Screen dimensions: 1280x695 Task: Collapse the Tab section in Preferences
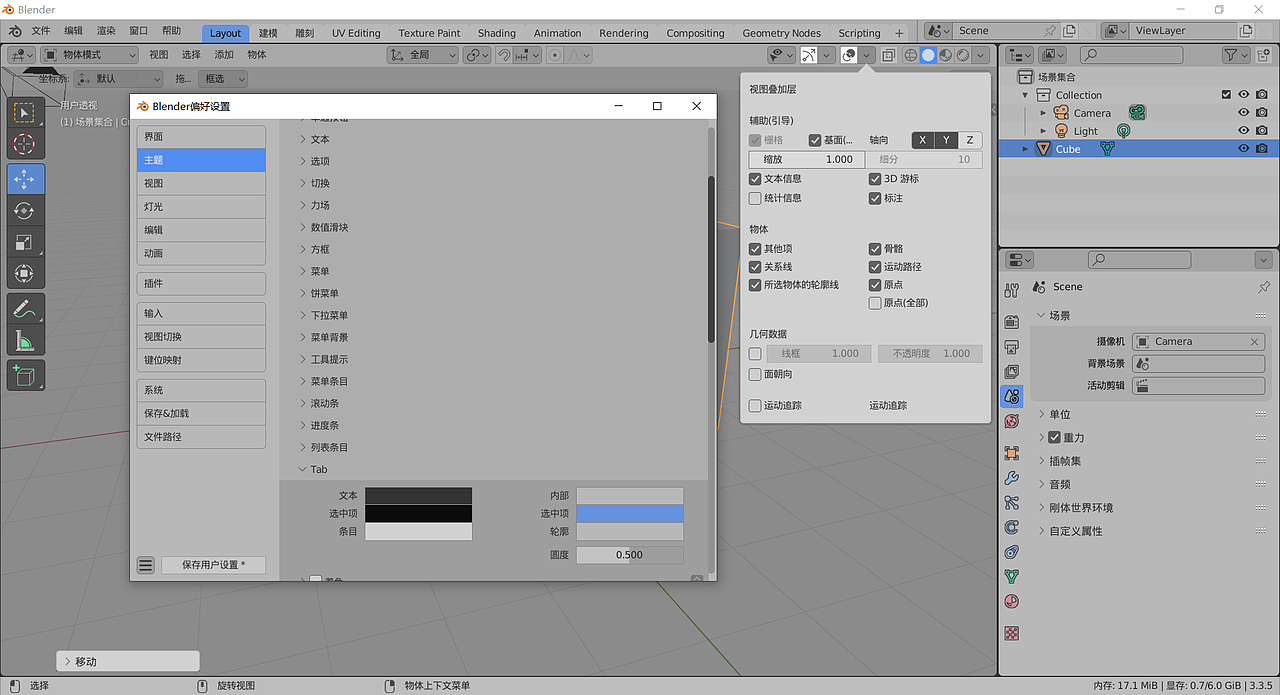pyautogui.click(x=300, y=468)
